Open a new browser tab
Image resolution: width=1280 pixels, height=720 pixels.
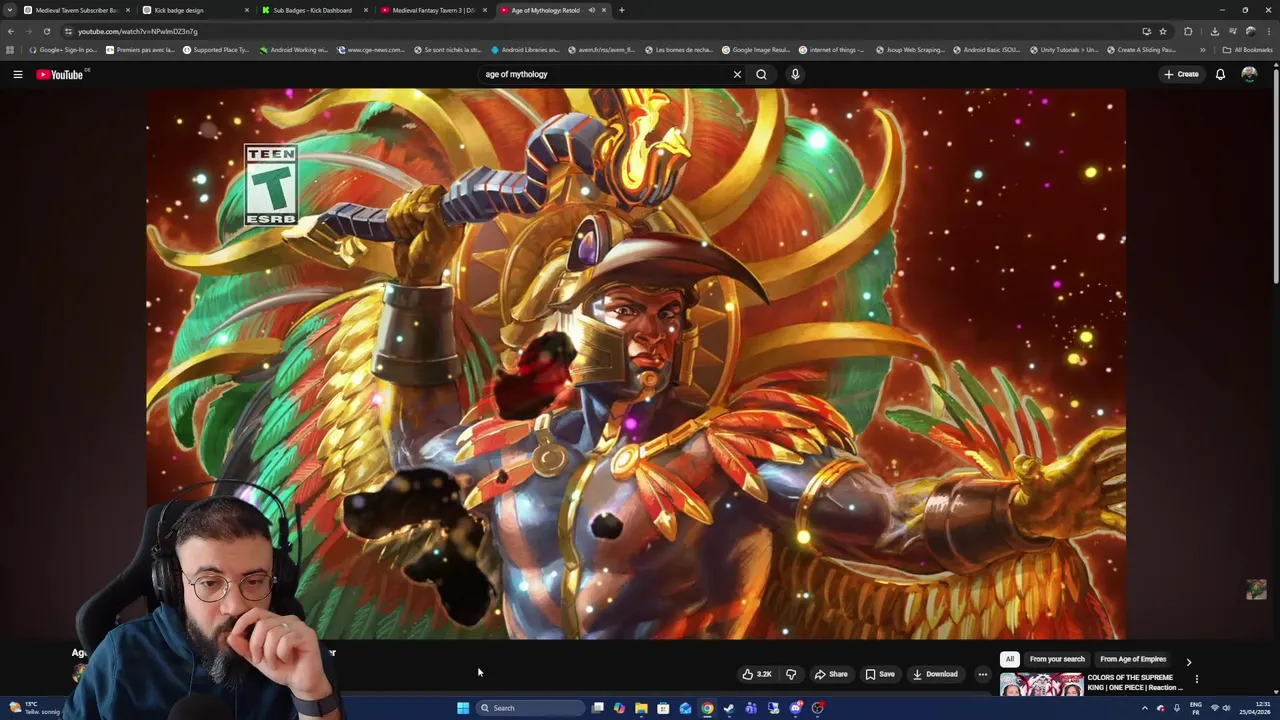[621, 10]
